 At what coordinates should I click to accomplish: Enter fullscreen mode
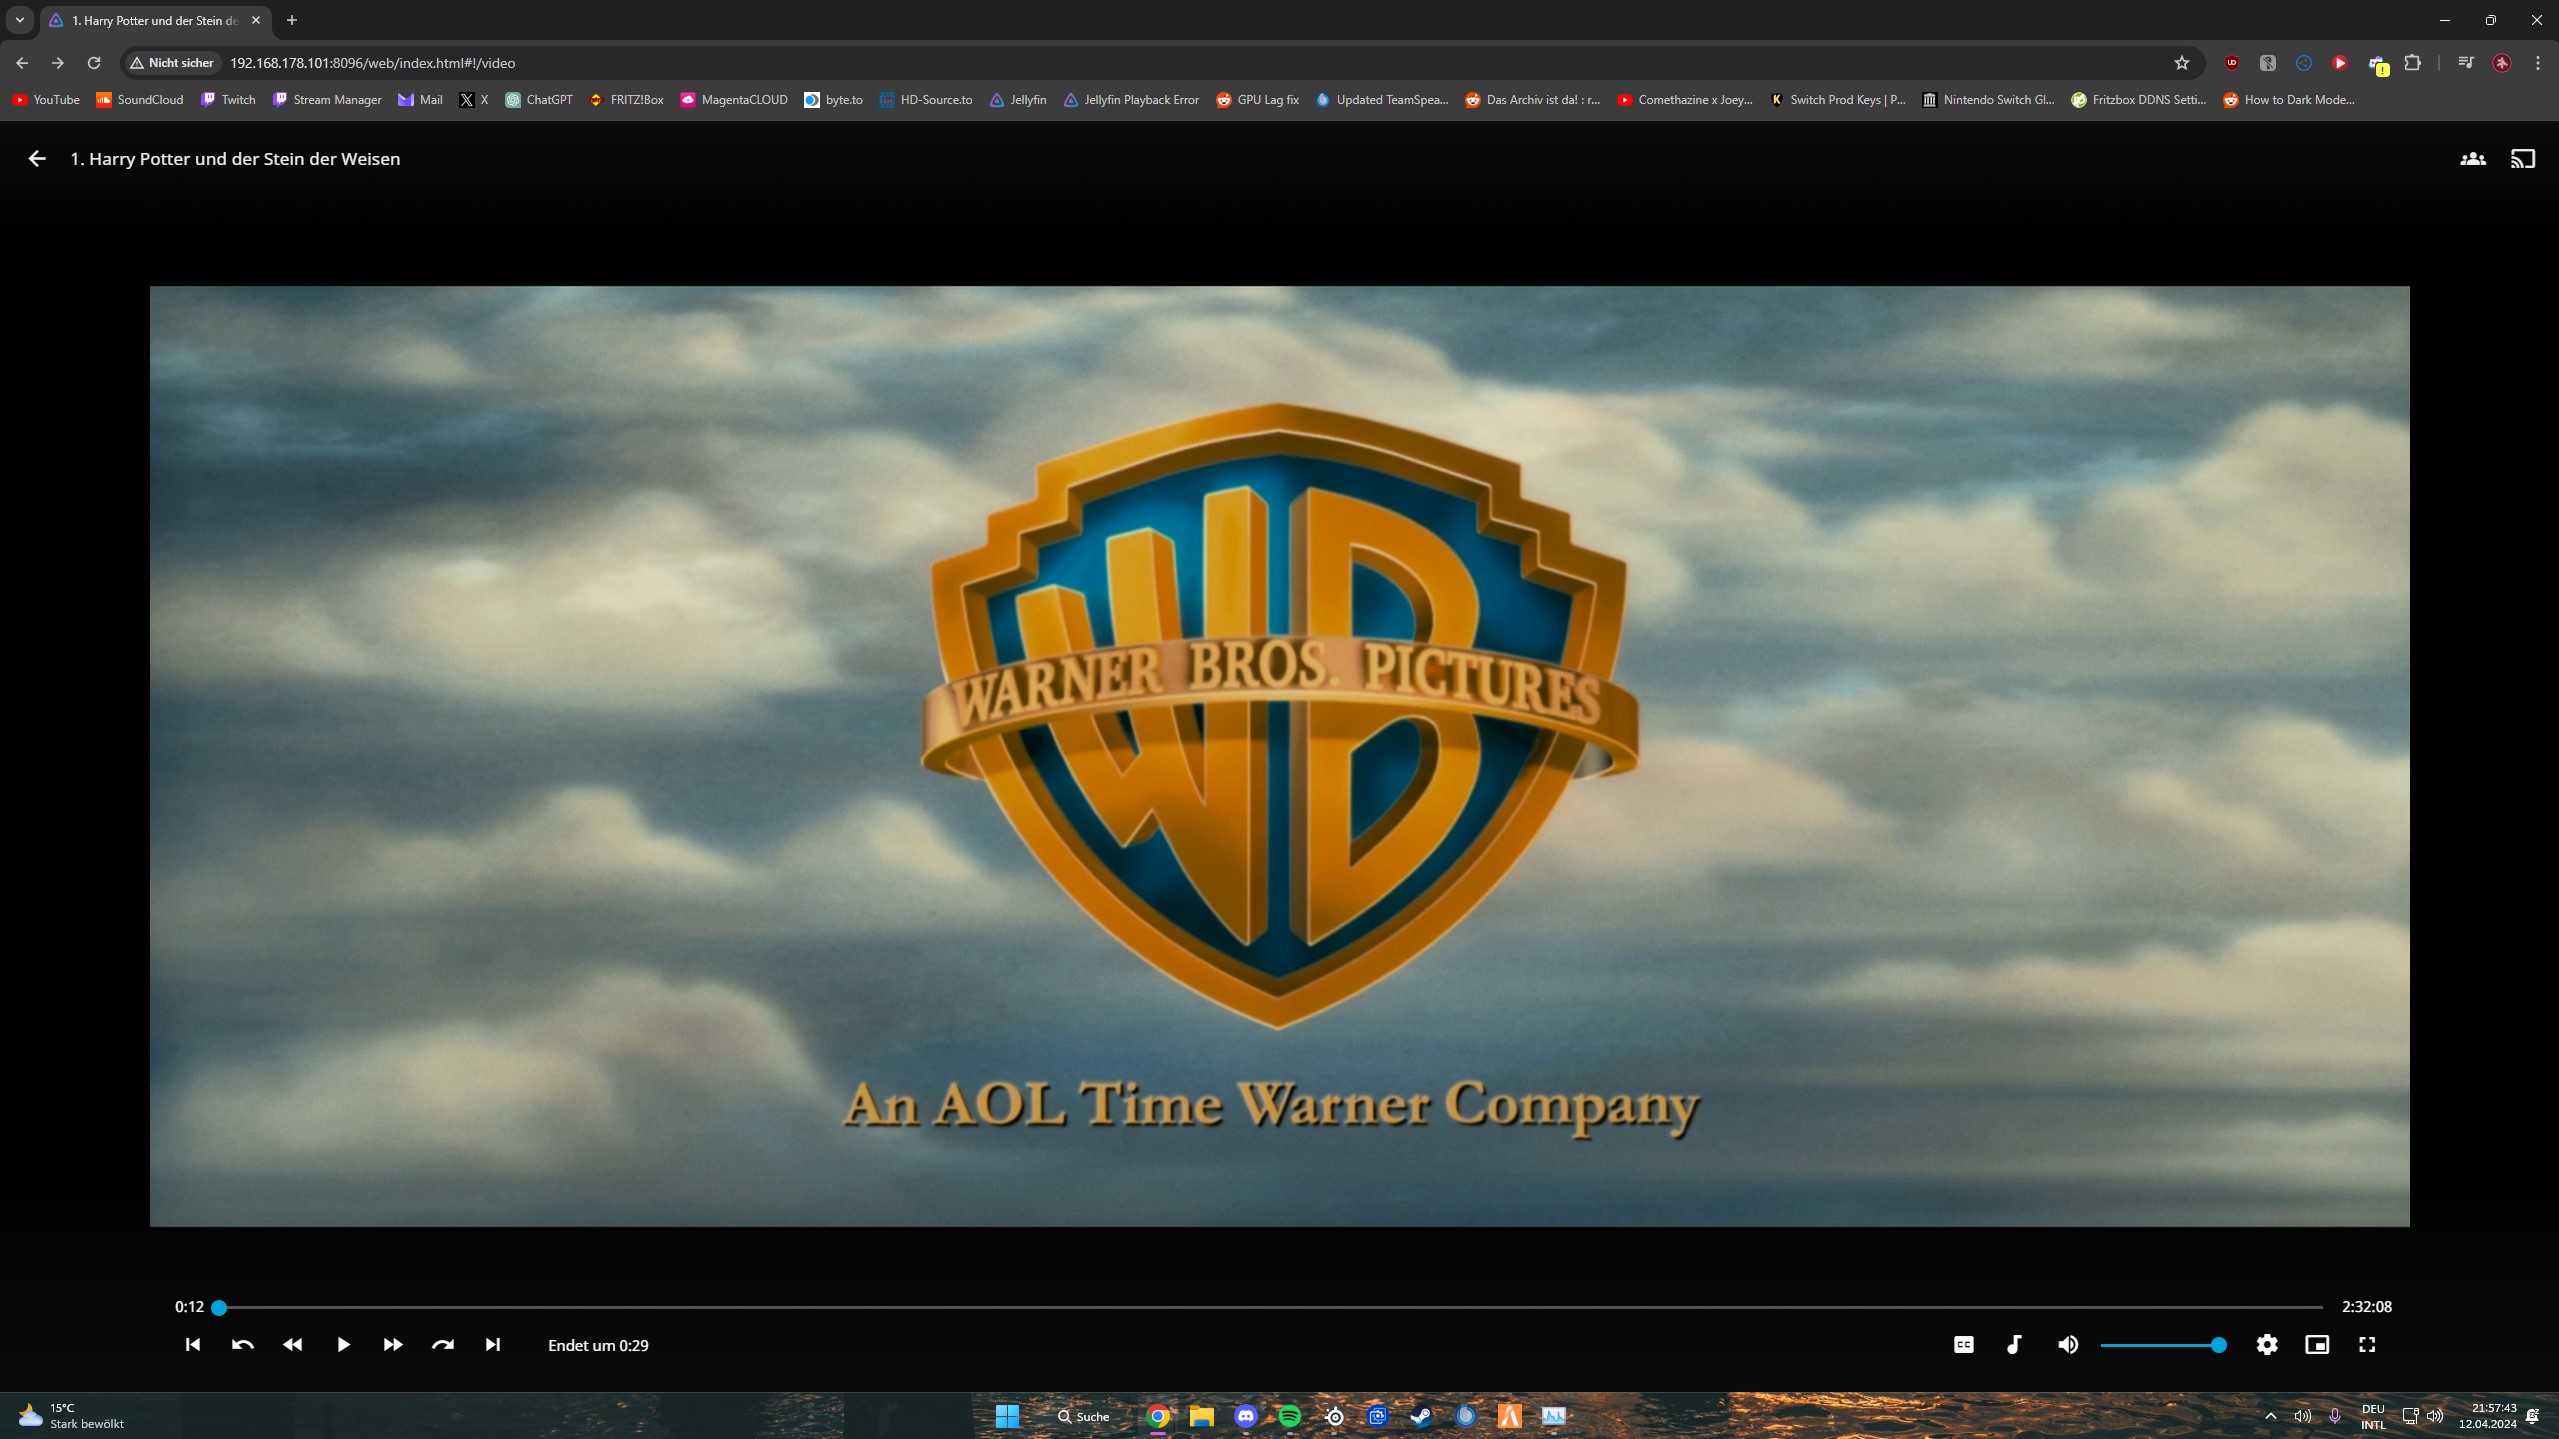click(2367, 1345)
